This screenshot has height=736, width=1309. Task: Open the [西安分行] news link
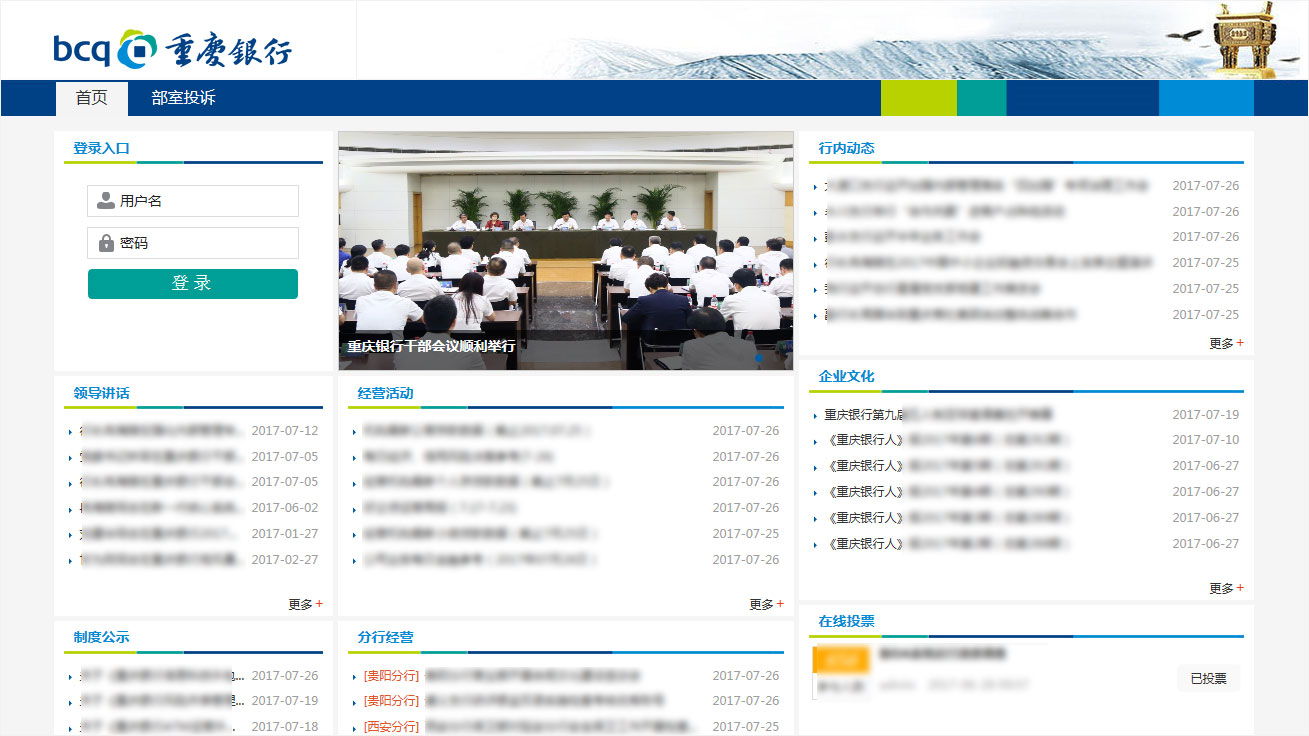tap(500, 727)
